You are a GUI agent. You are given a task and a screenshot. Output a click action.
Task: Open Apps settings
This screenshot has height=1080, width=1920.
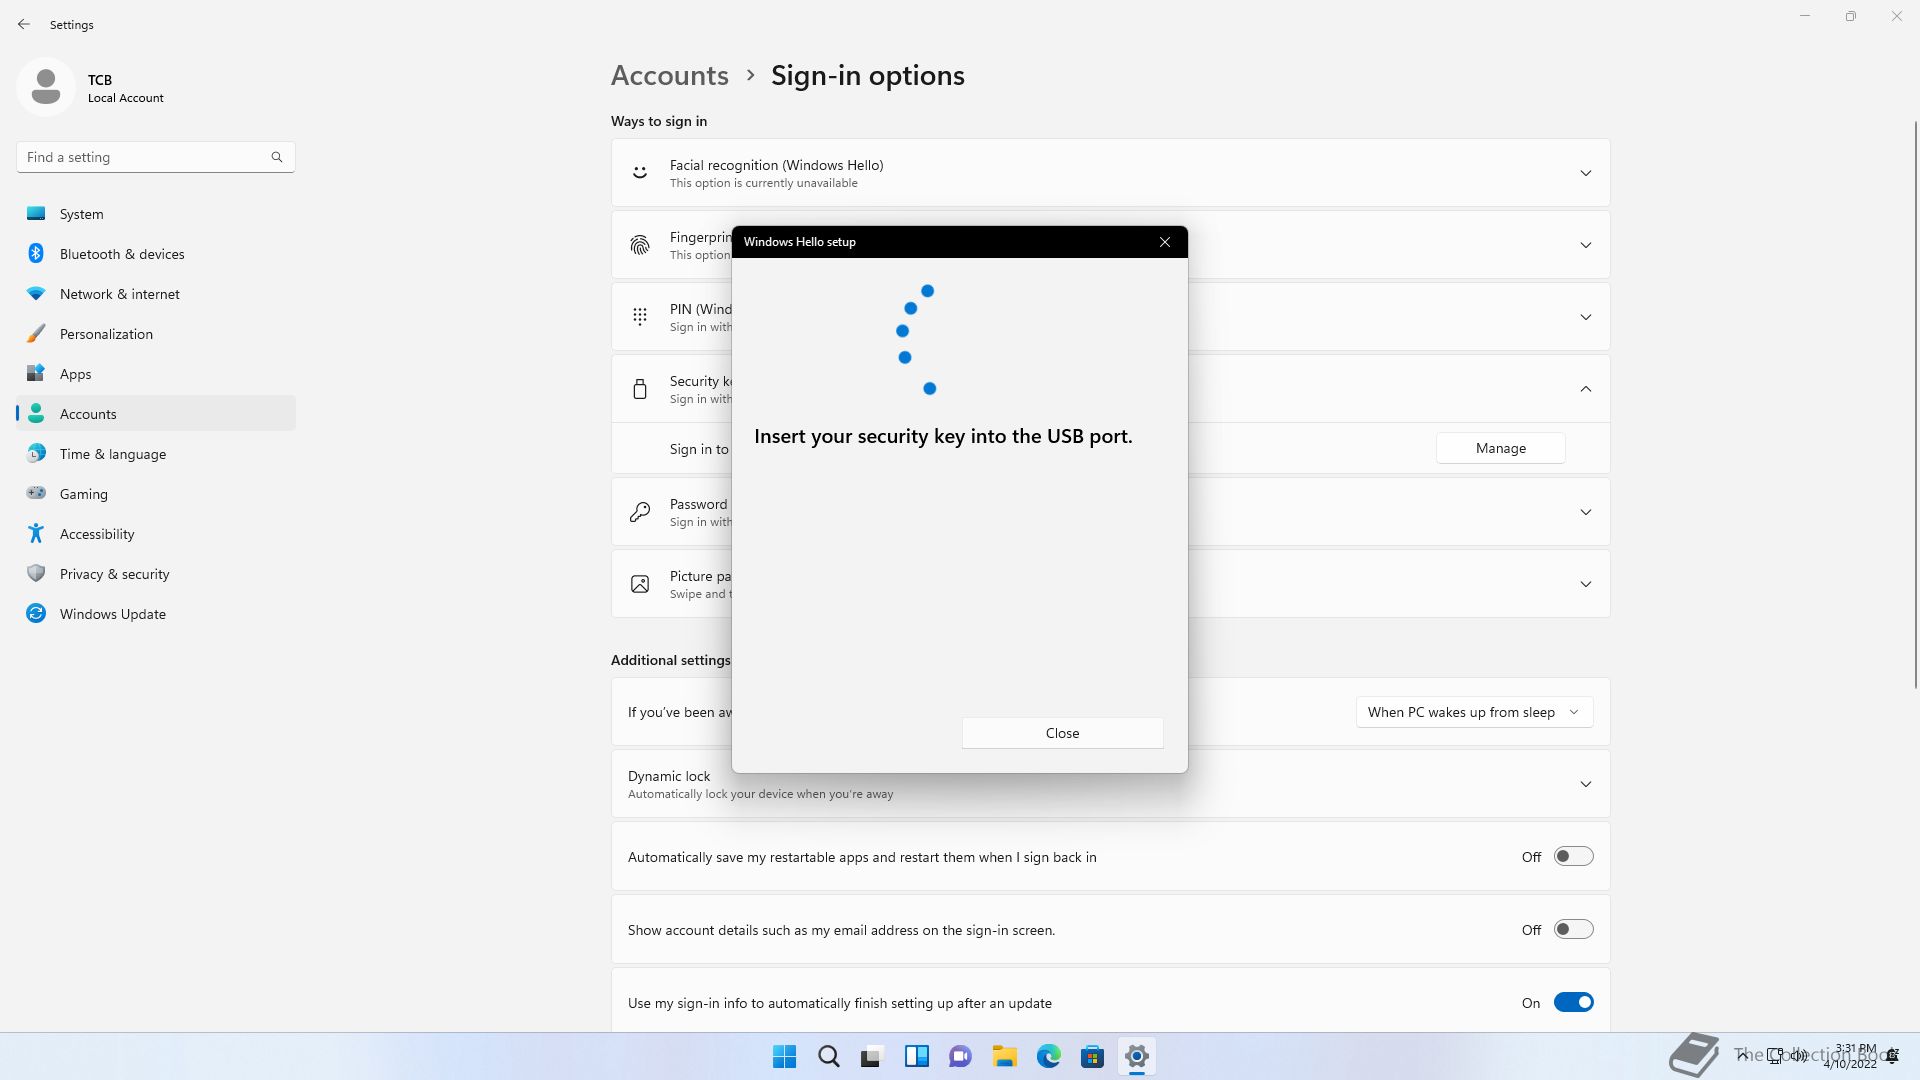[156, 374]
